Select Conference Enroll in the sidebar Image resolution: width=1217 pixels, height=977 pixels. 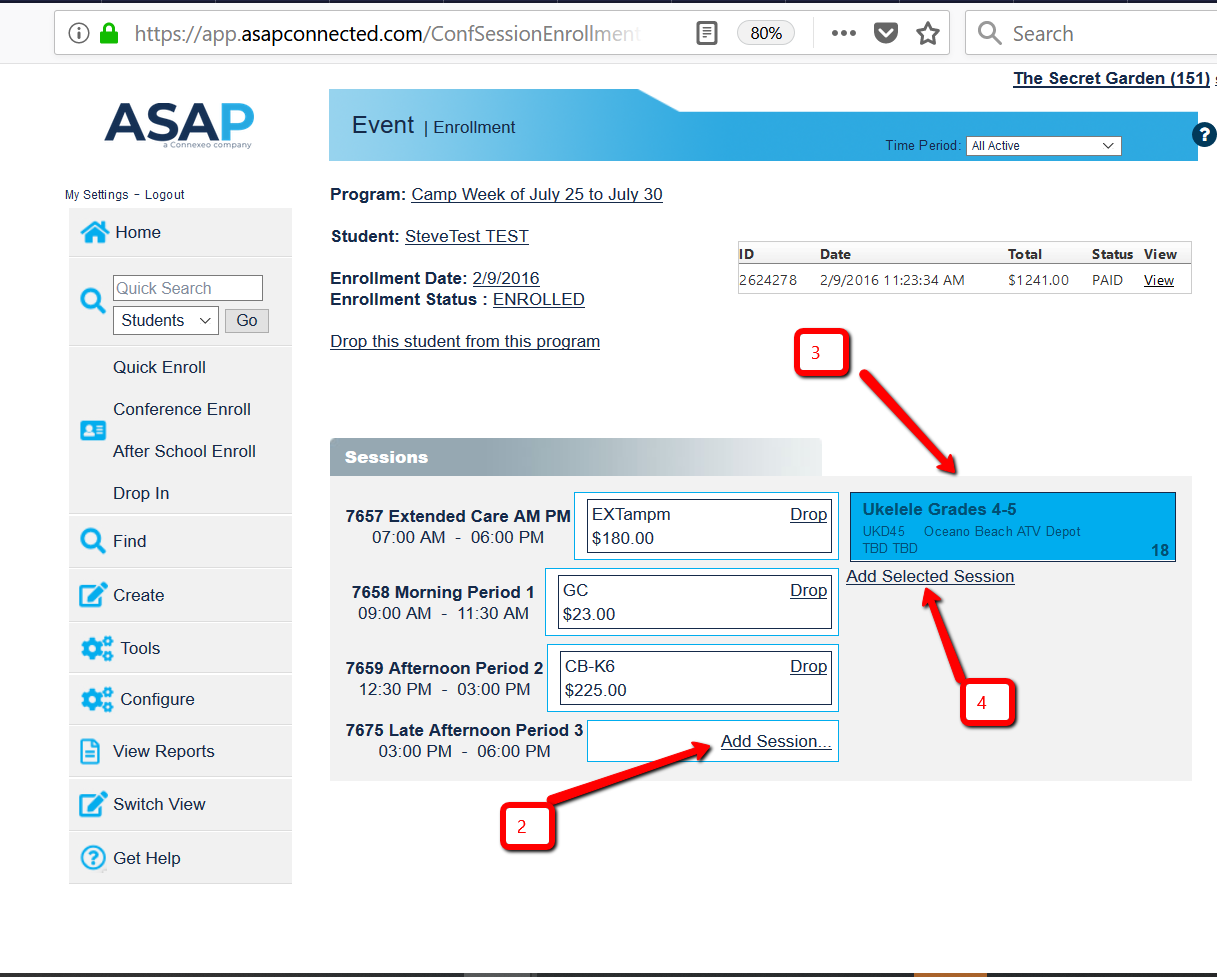click(x=182, y=409)
